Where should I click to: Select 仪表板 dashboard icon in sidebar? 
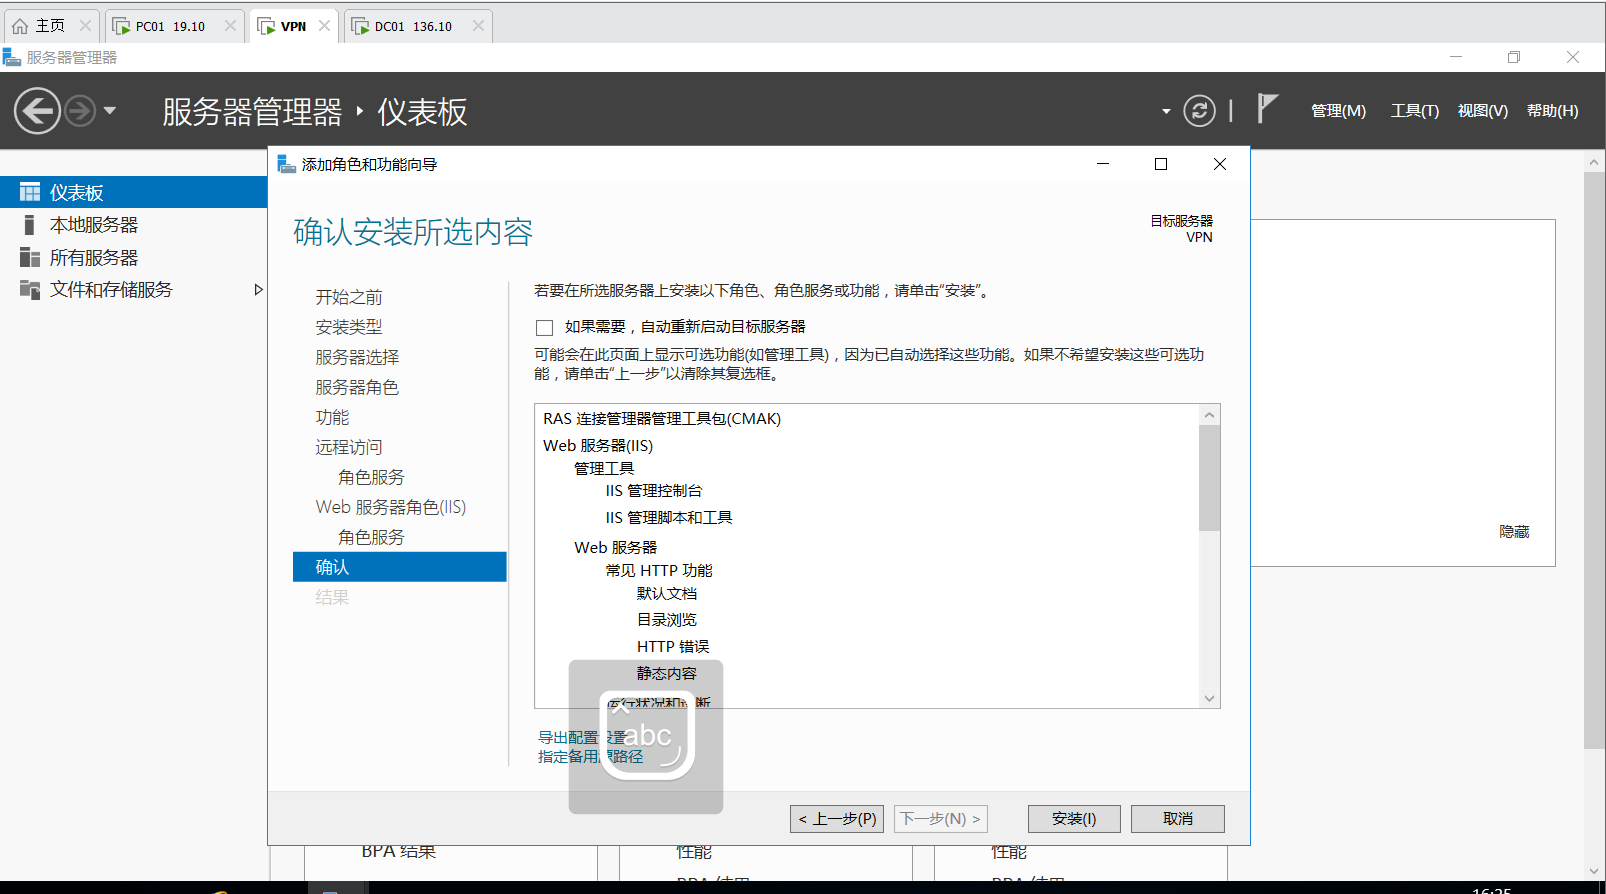point(30,192)
